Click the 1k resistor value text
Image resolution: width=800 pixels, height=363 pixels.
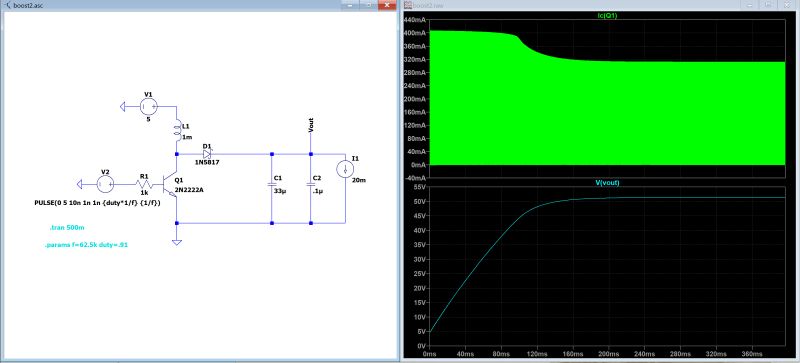(x=144, y=193)
